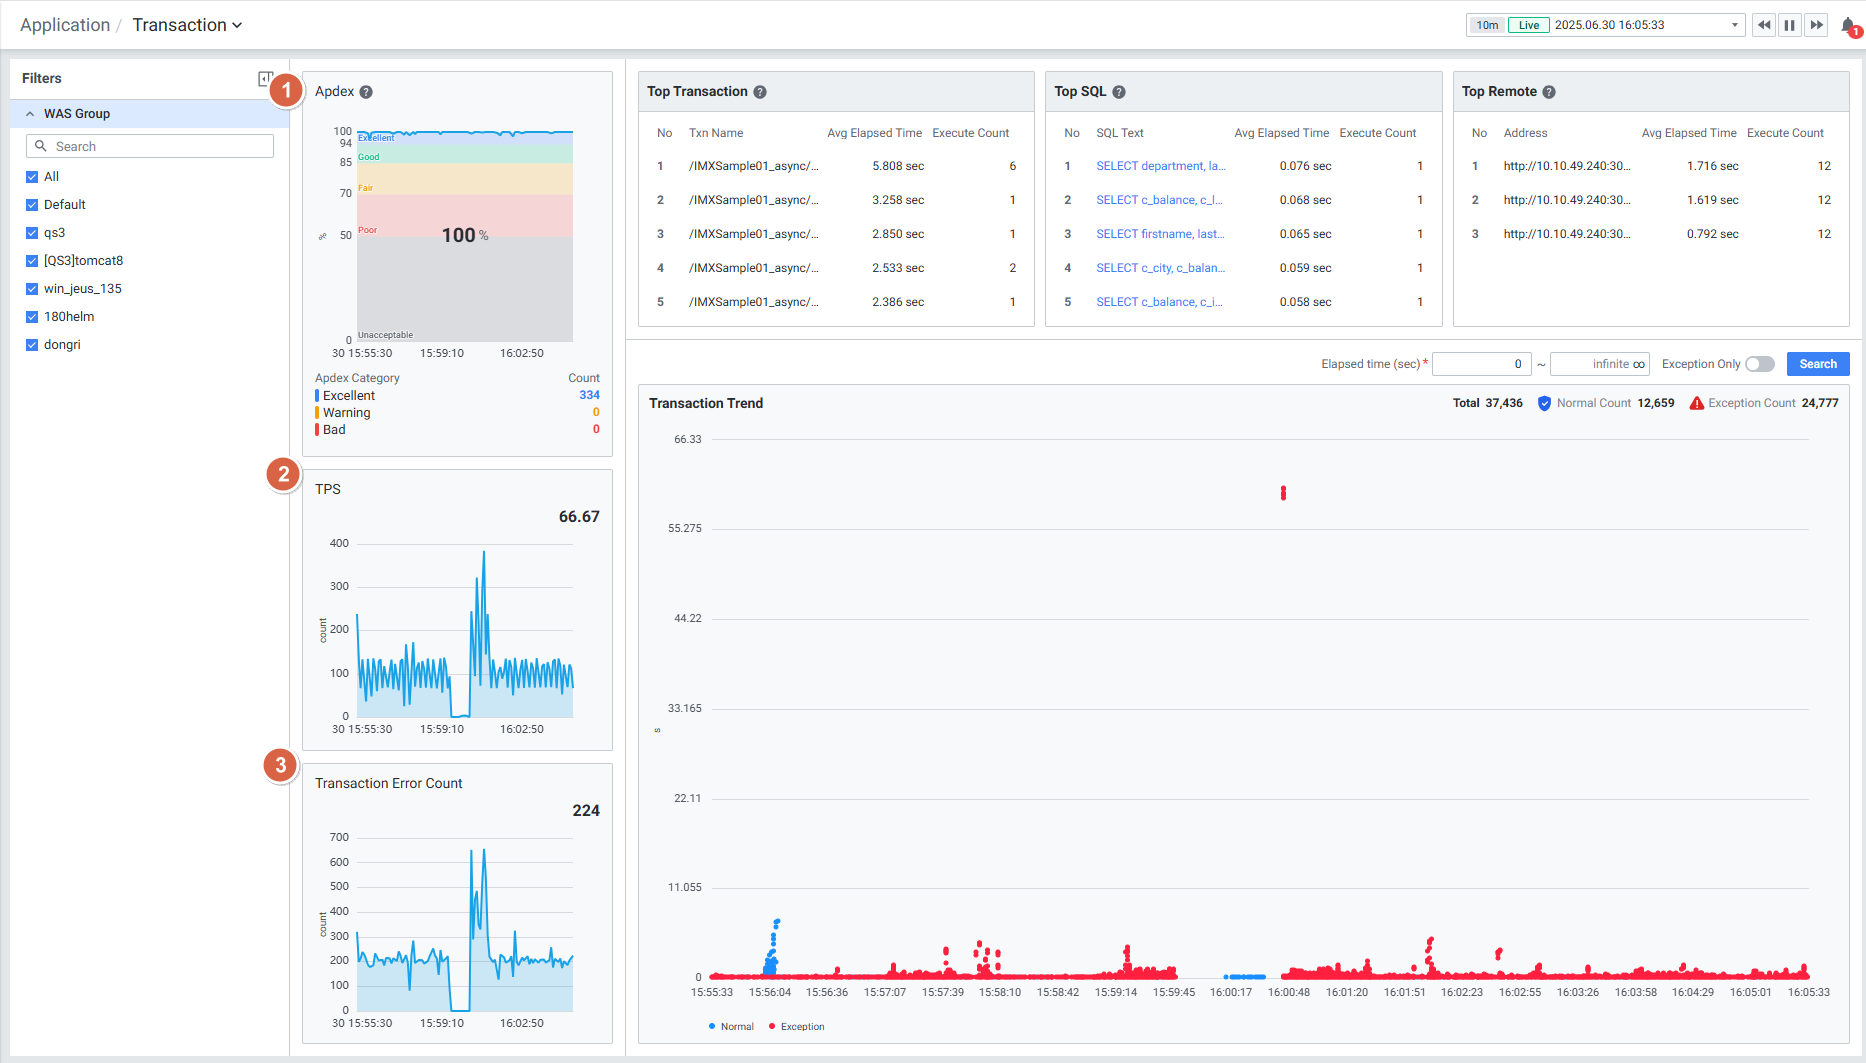
Task: Show help for Top Remote
Action: 1549,92
